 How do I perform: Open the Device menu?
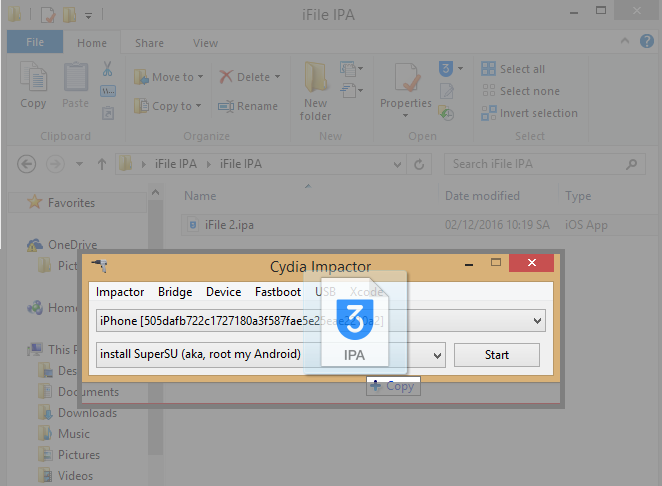point(223,292)
